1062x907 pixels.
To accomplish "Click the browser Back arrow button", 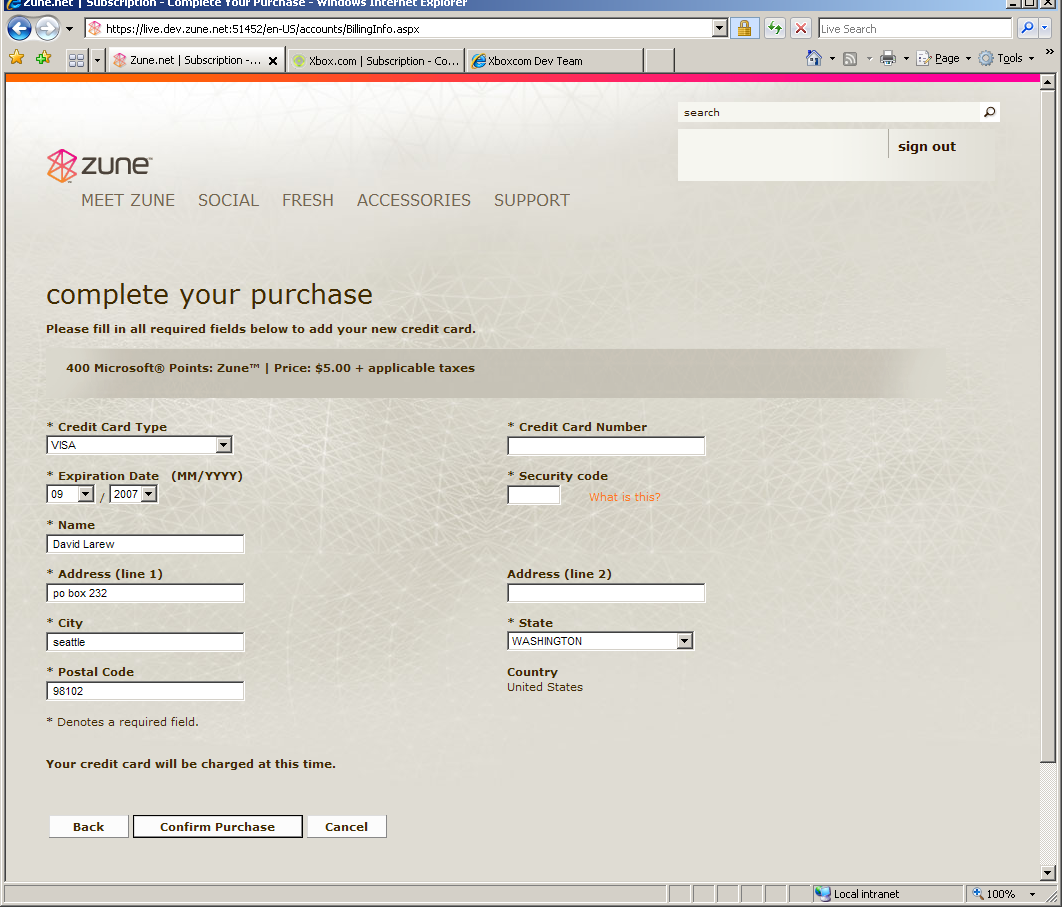I will click(19, 28).
